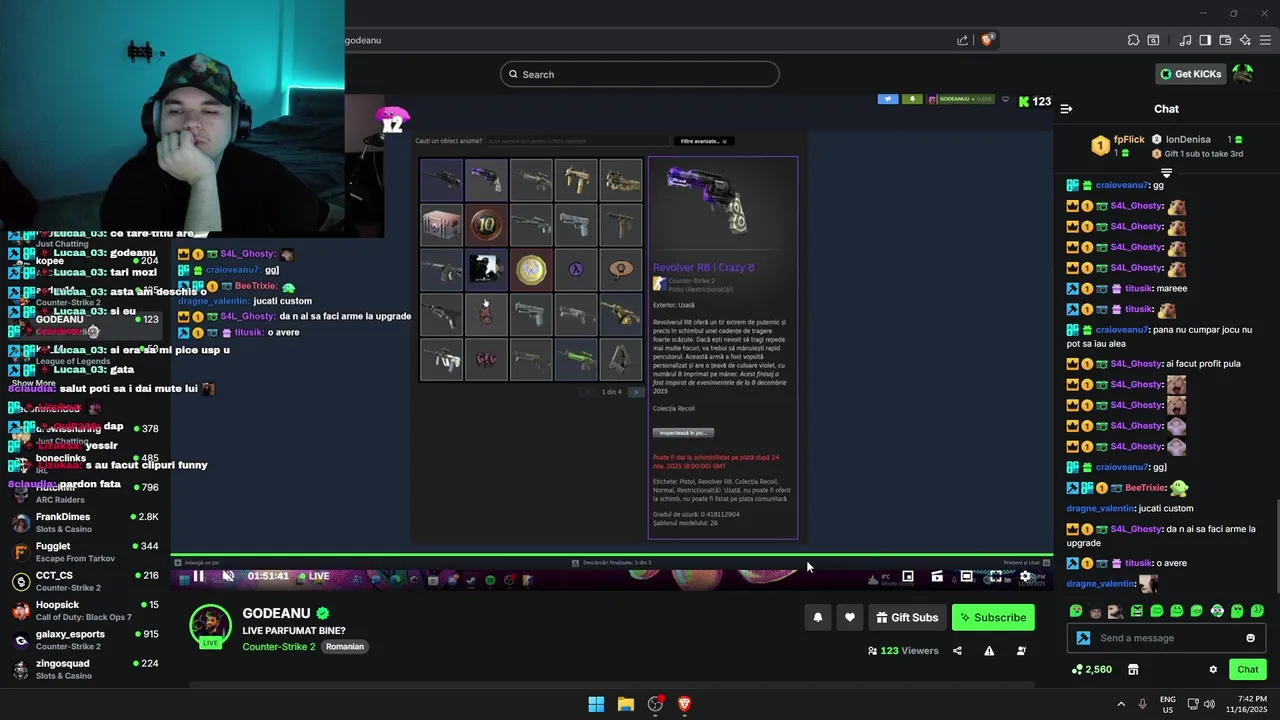Open chat settings gear
Screen dimensions: 1280x720
click(1213, 670)
